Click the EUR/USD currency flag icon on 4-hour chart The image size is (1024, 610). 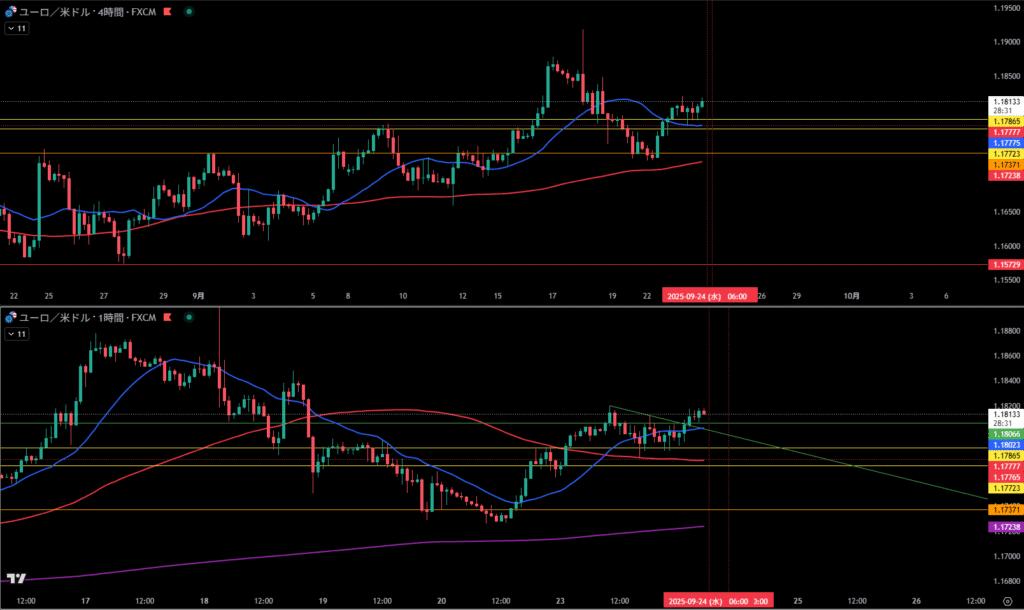coord(11,11)
